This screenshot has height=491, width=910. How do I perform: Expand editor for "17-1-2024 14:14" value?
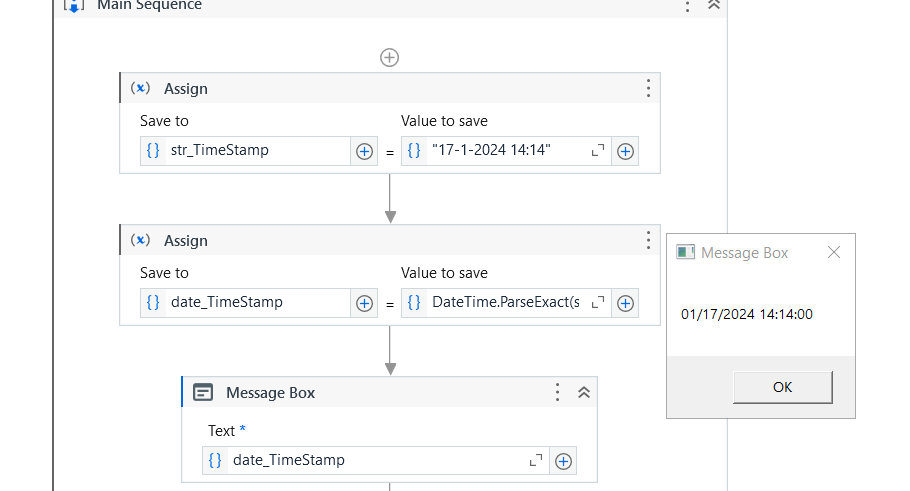[x=598, y=151]
